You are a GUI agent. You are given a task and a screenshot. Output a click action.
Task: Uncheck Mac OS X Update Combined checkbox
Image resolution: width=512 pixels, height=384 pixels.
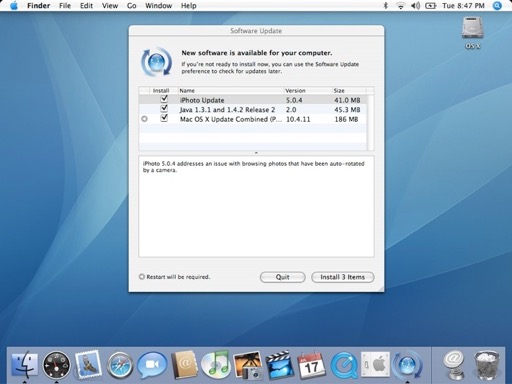[164, 118]
